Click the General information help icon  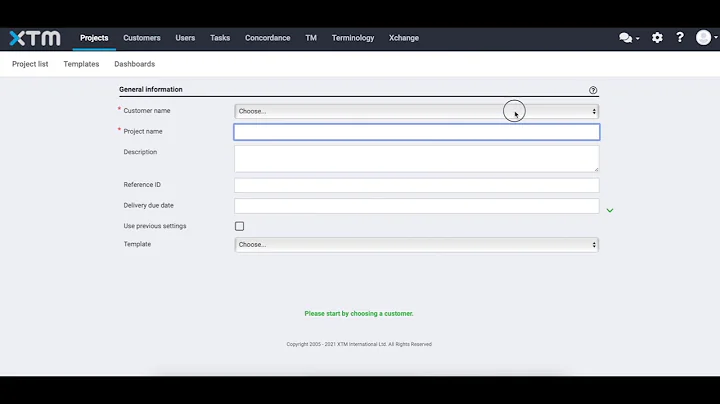coord(593,90)
